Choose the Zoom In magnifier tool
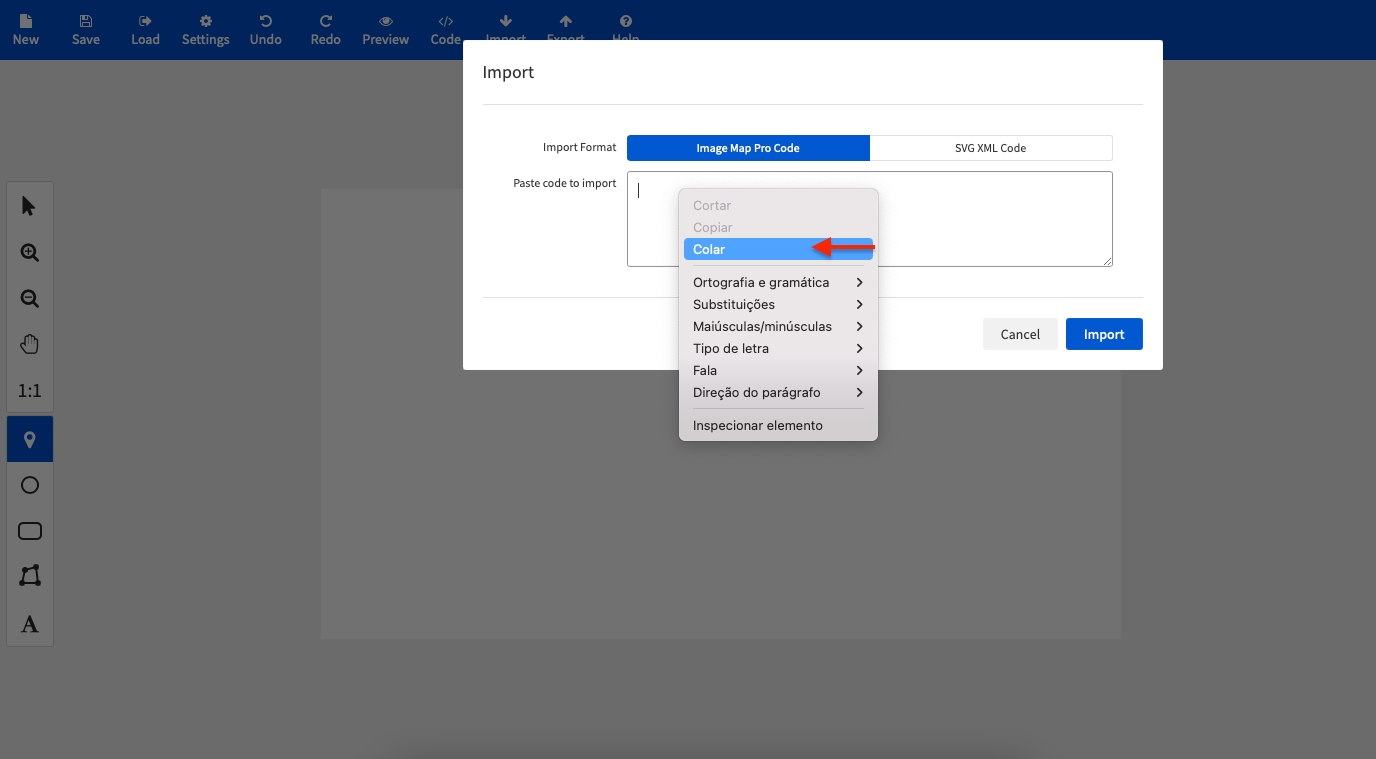 (x=30, y=252)
